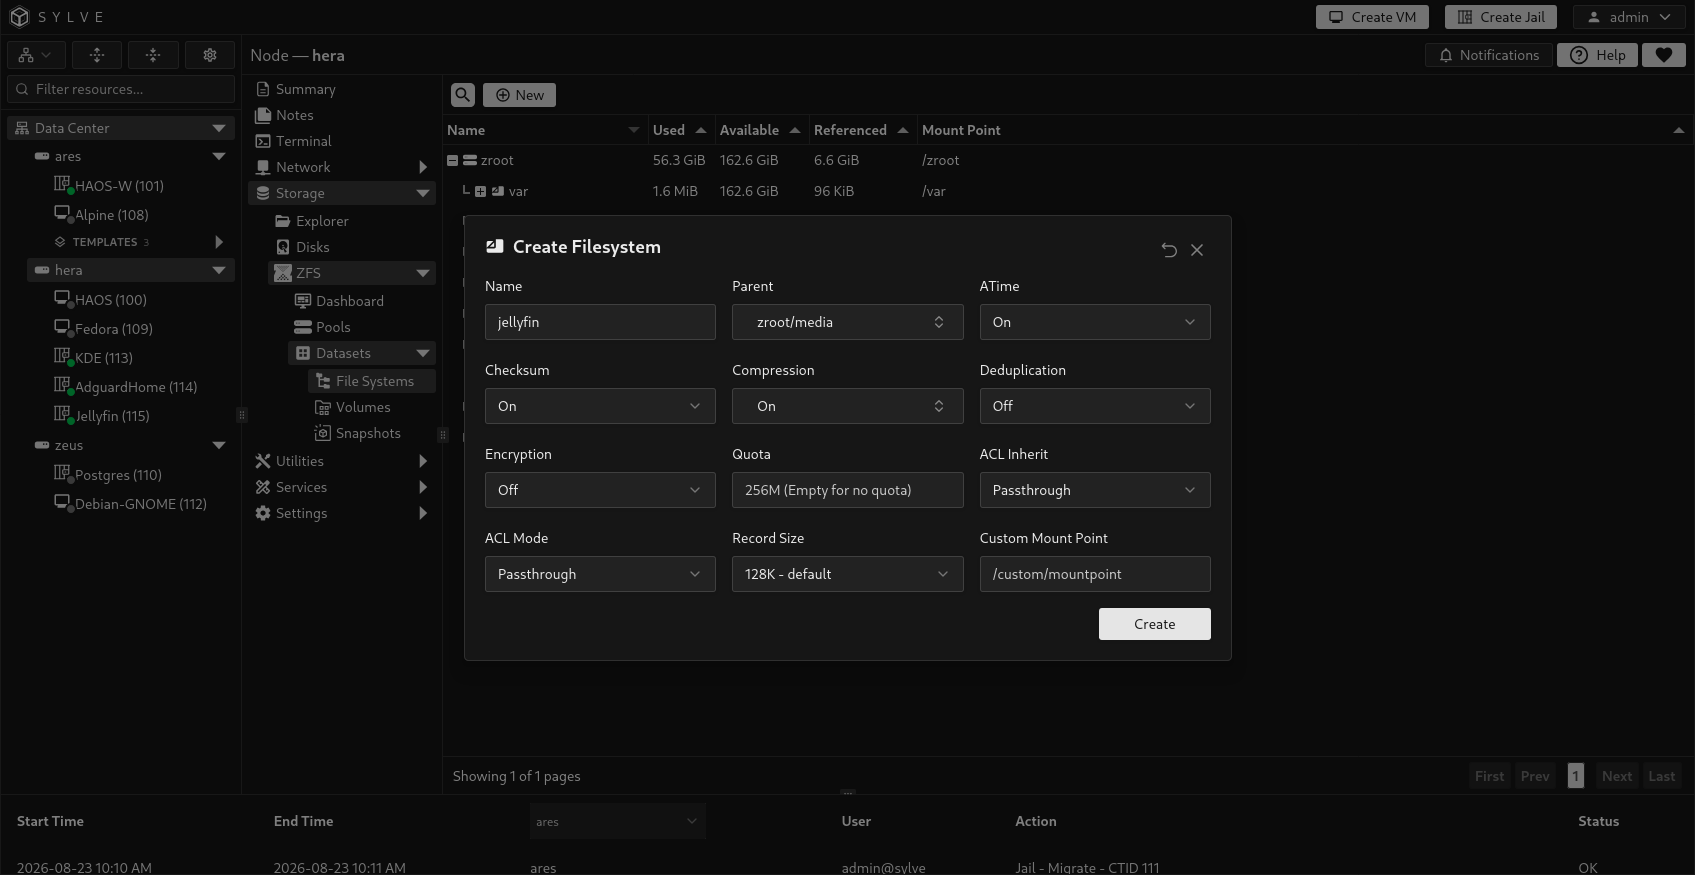Select the HAOS (100) VM
The height and width of the screenshot is (875, 1695).
110,300
